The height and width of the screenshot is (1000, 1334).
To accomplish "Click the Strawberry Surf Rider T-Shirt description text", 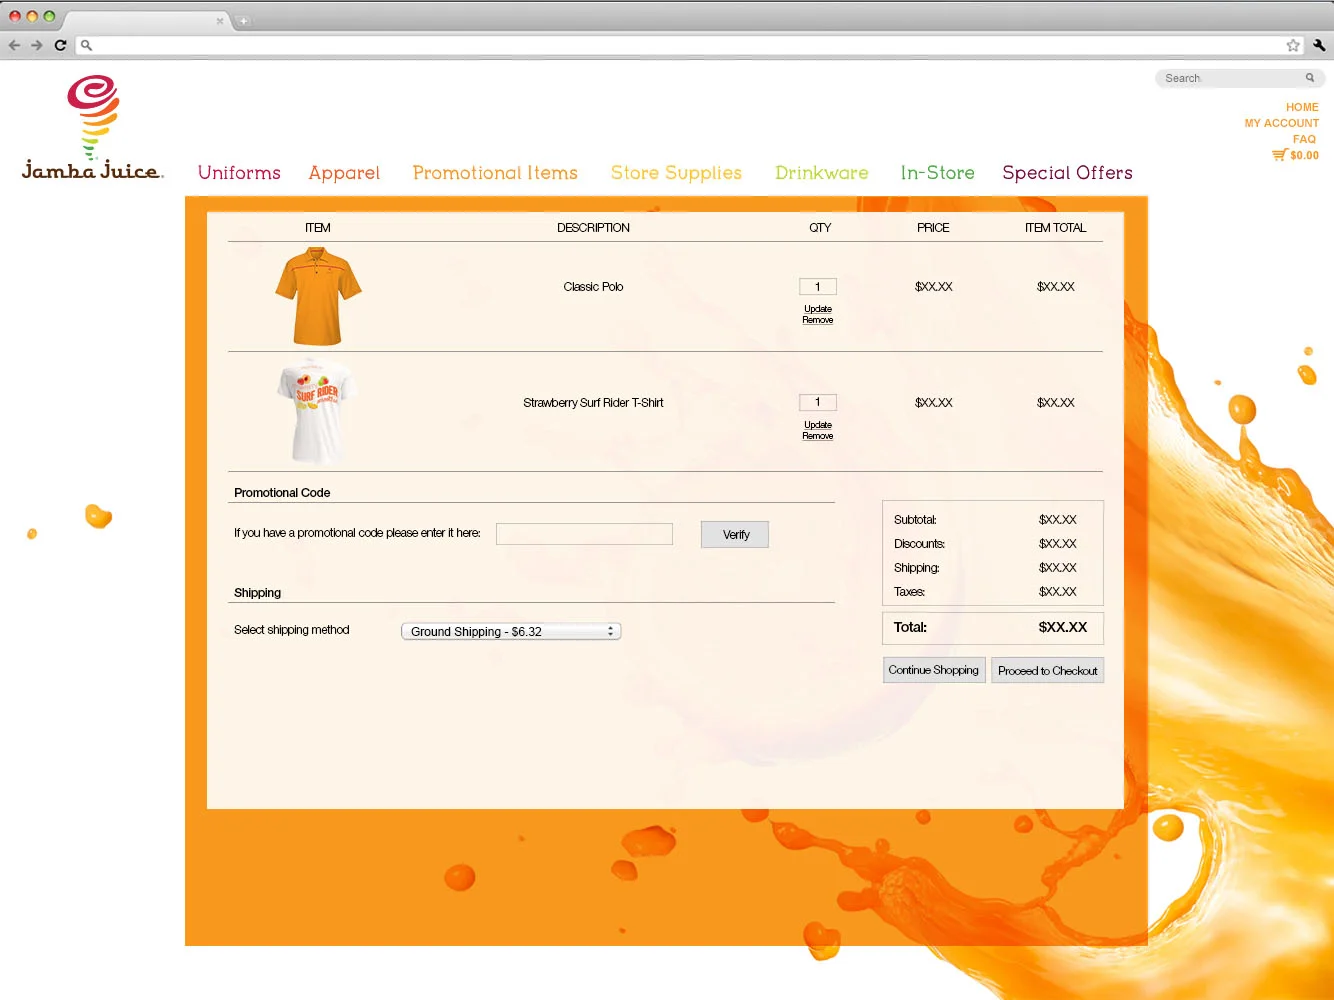I will click(593, 403).
